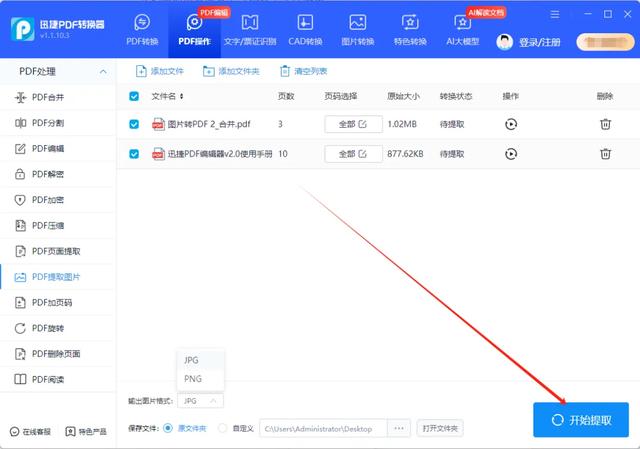Start extraction for 迅捷PDF编辑器v2.0 row

[511, 154]
